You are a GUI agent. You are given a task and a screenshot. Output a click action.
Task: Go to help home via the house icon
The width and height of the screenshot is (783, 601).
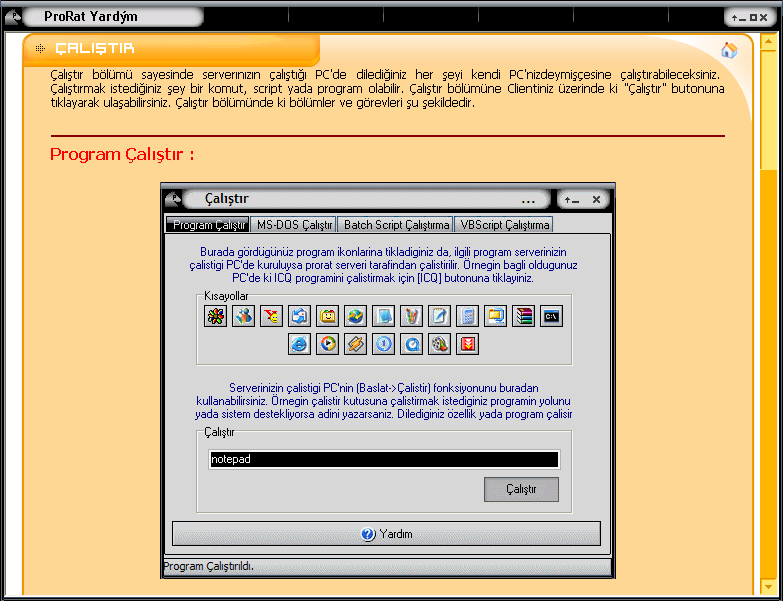click(x=729, y=50)
